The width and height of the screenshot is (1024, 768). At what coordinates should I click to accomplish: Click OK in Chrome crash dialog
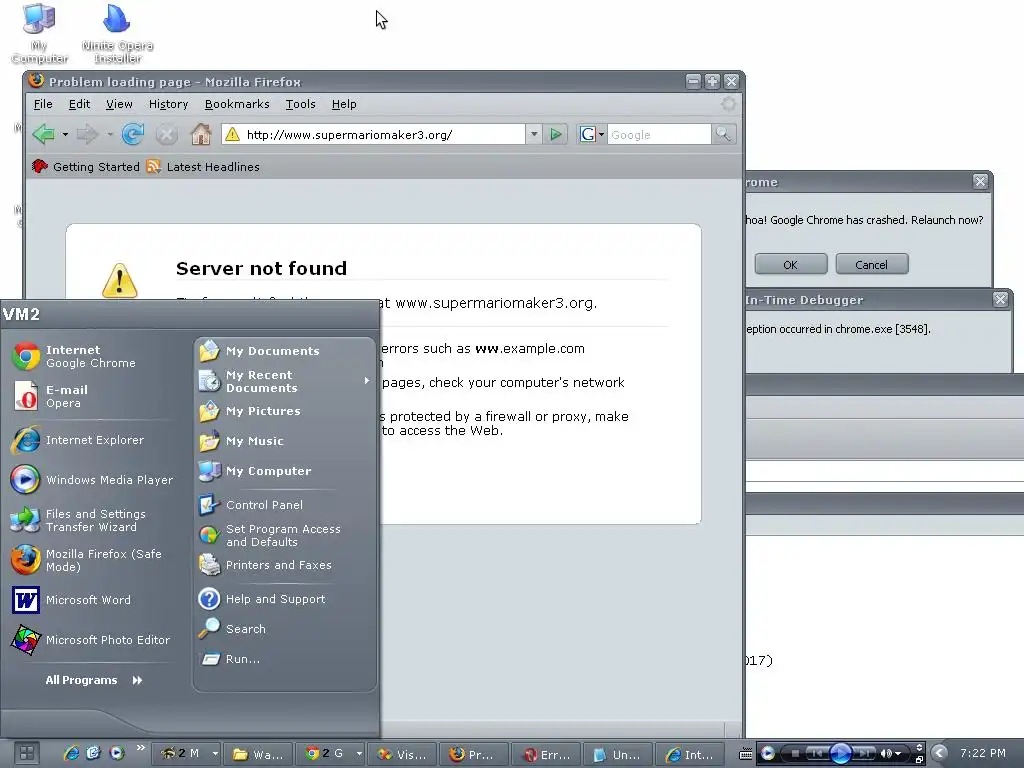point(791,264)
